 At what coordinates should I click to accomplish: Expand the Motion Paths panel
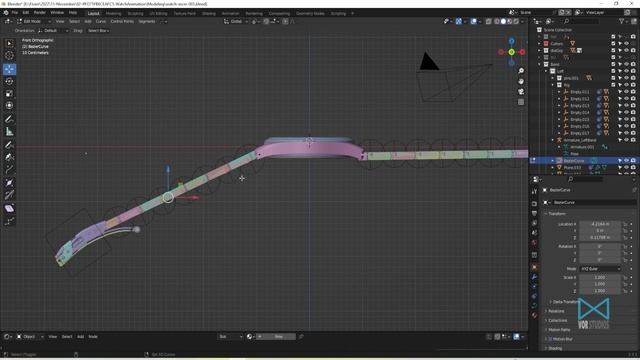558,330
